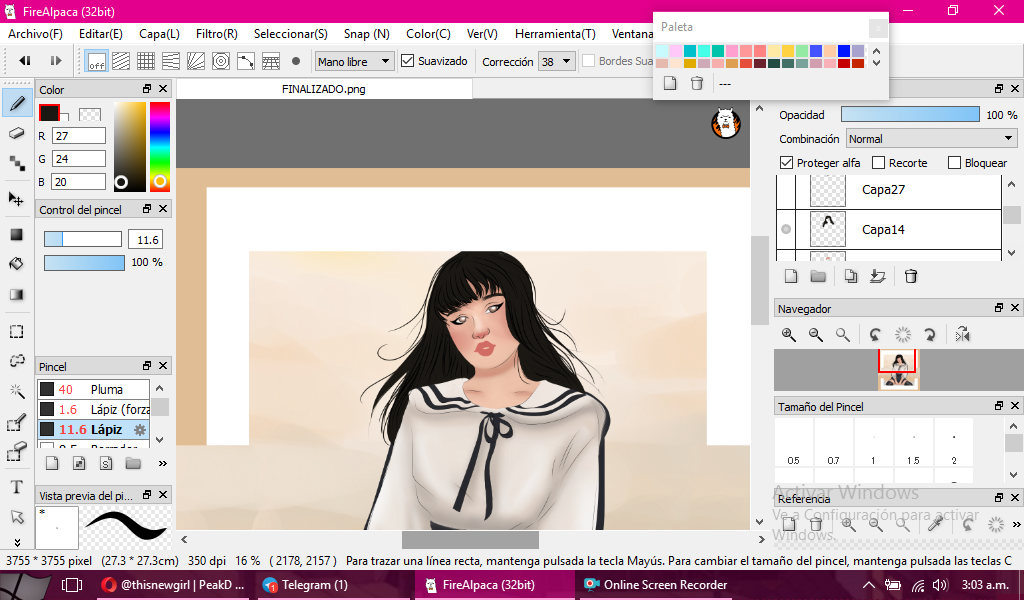Select the Fill rectangle tool
The width and height of the screenshot is (1024, 600).
pyautogui.click(x=17, y=234)
